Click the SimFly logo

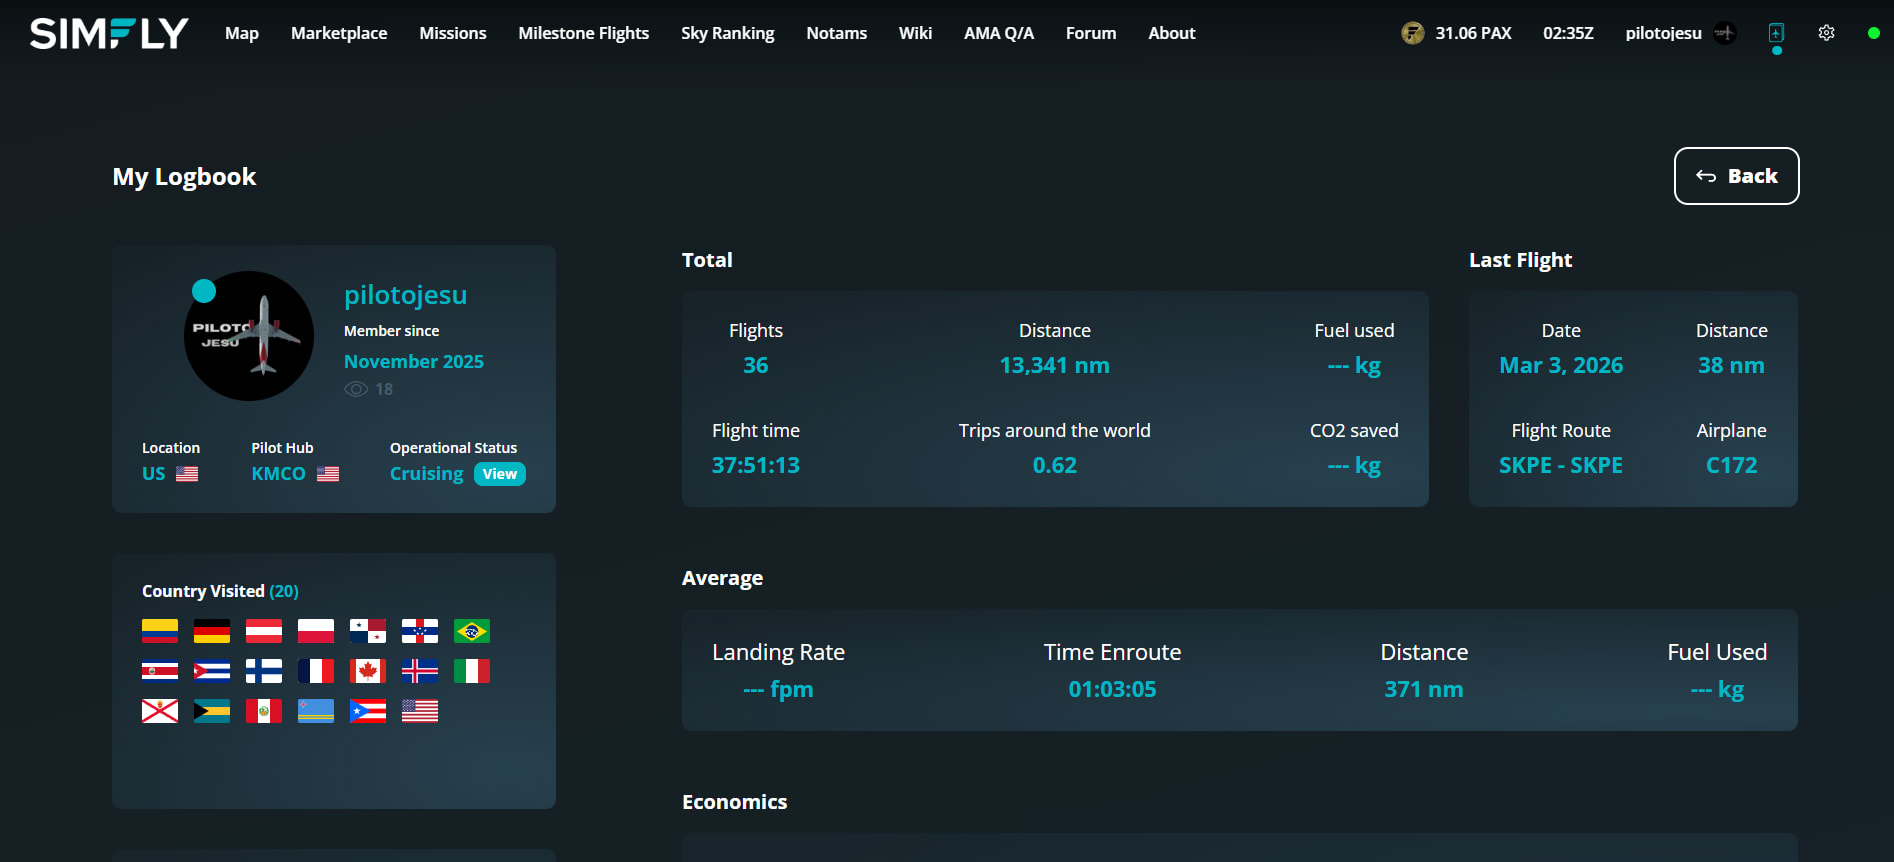pos(109,33)
